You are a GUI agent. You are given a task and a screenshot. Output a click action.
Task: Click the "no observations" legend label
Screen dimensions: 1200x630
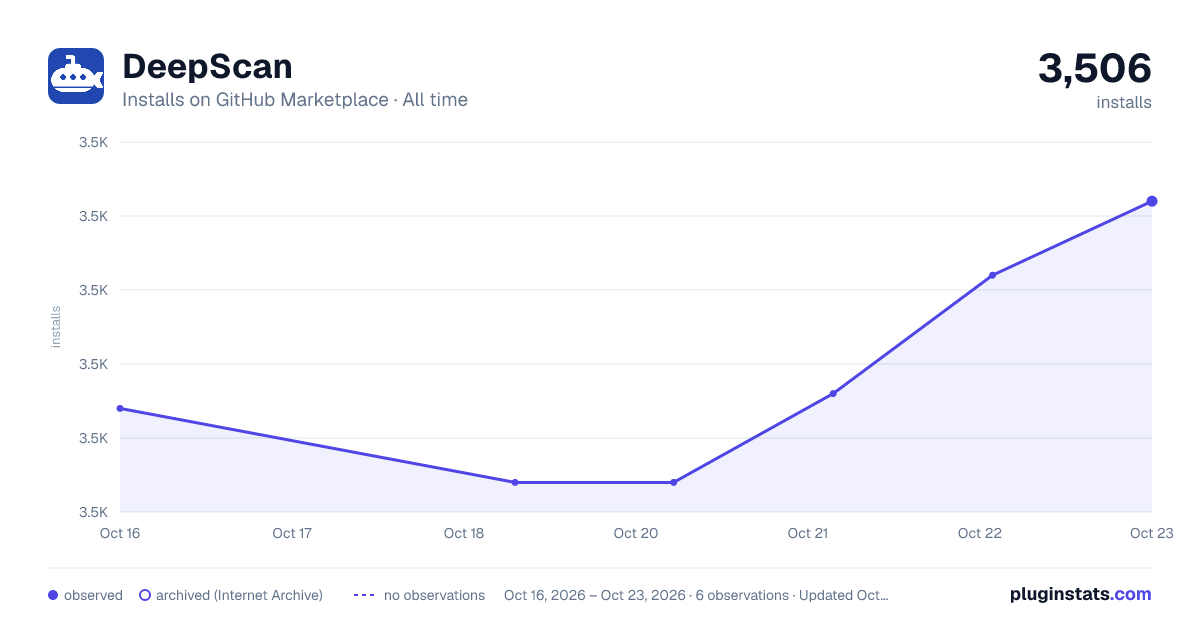(434, 595)
